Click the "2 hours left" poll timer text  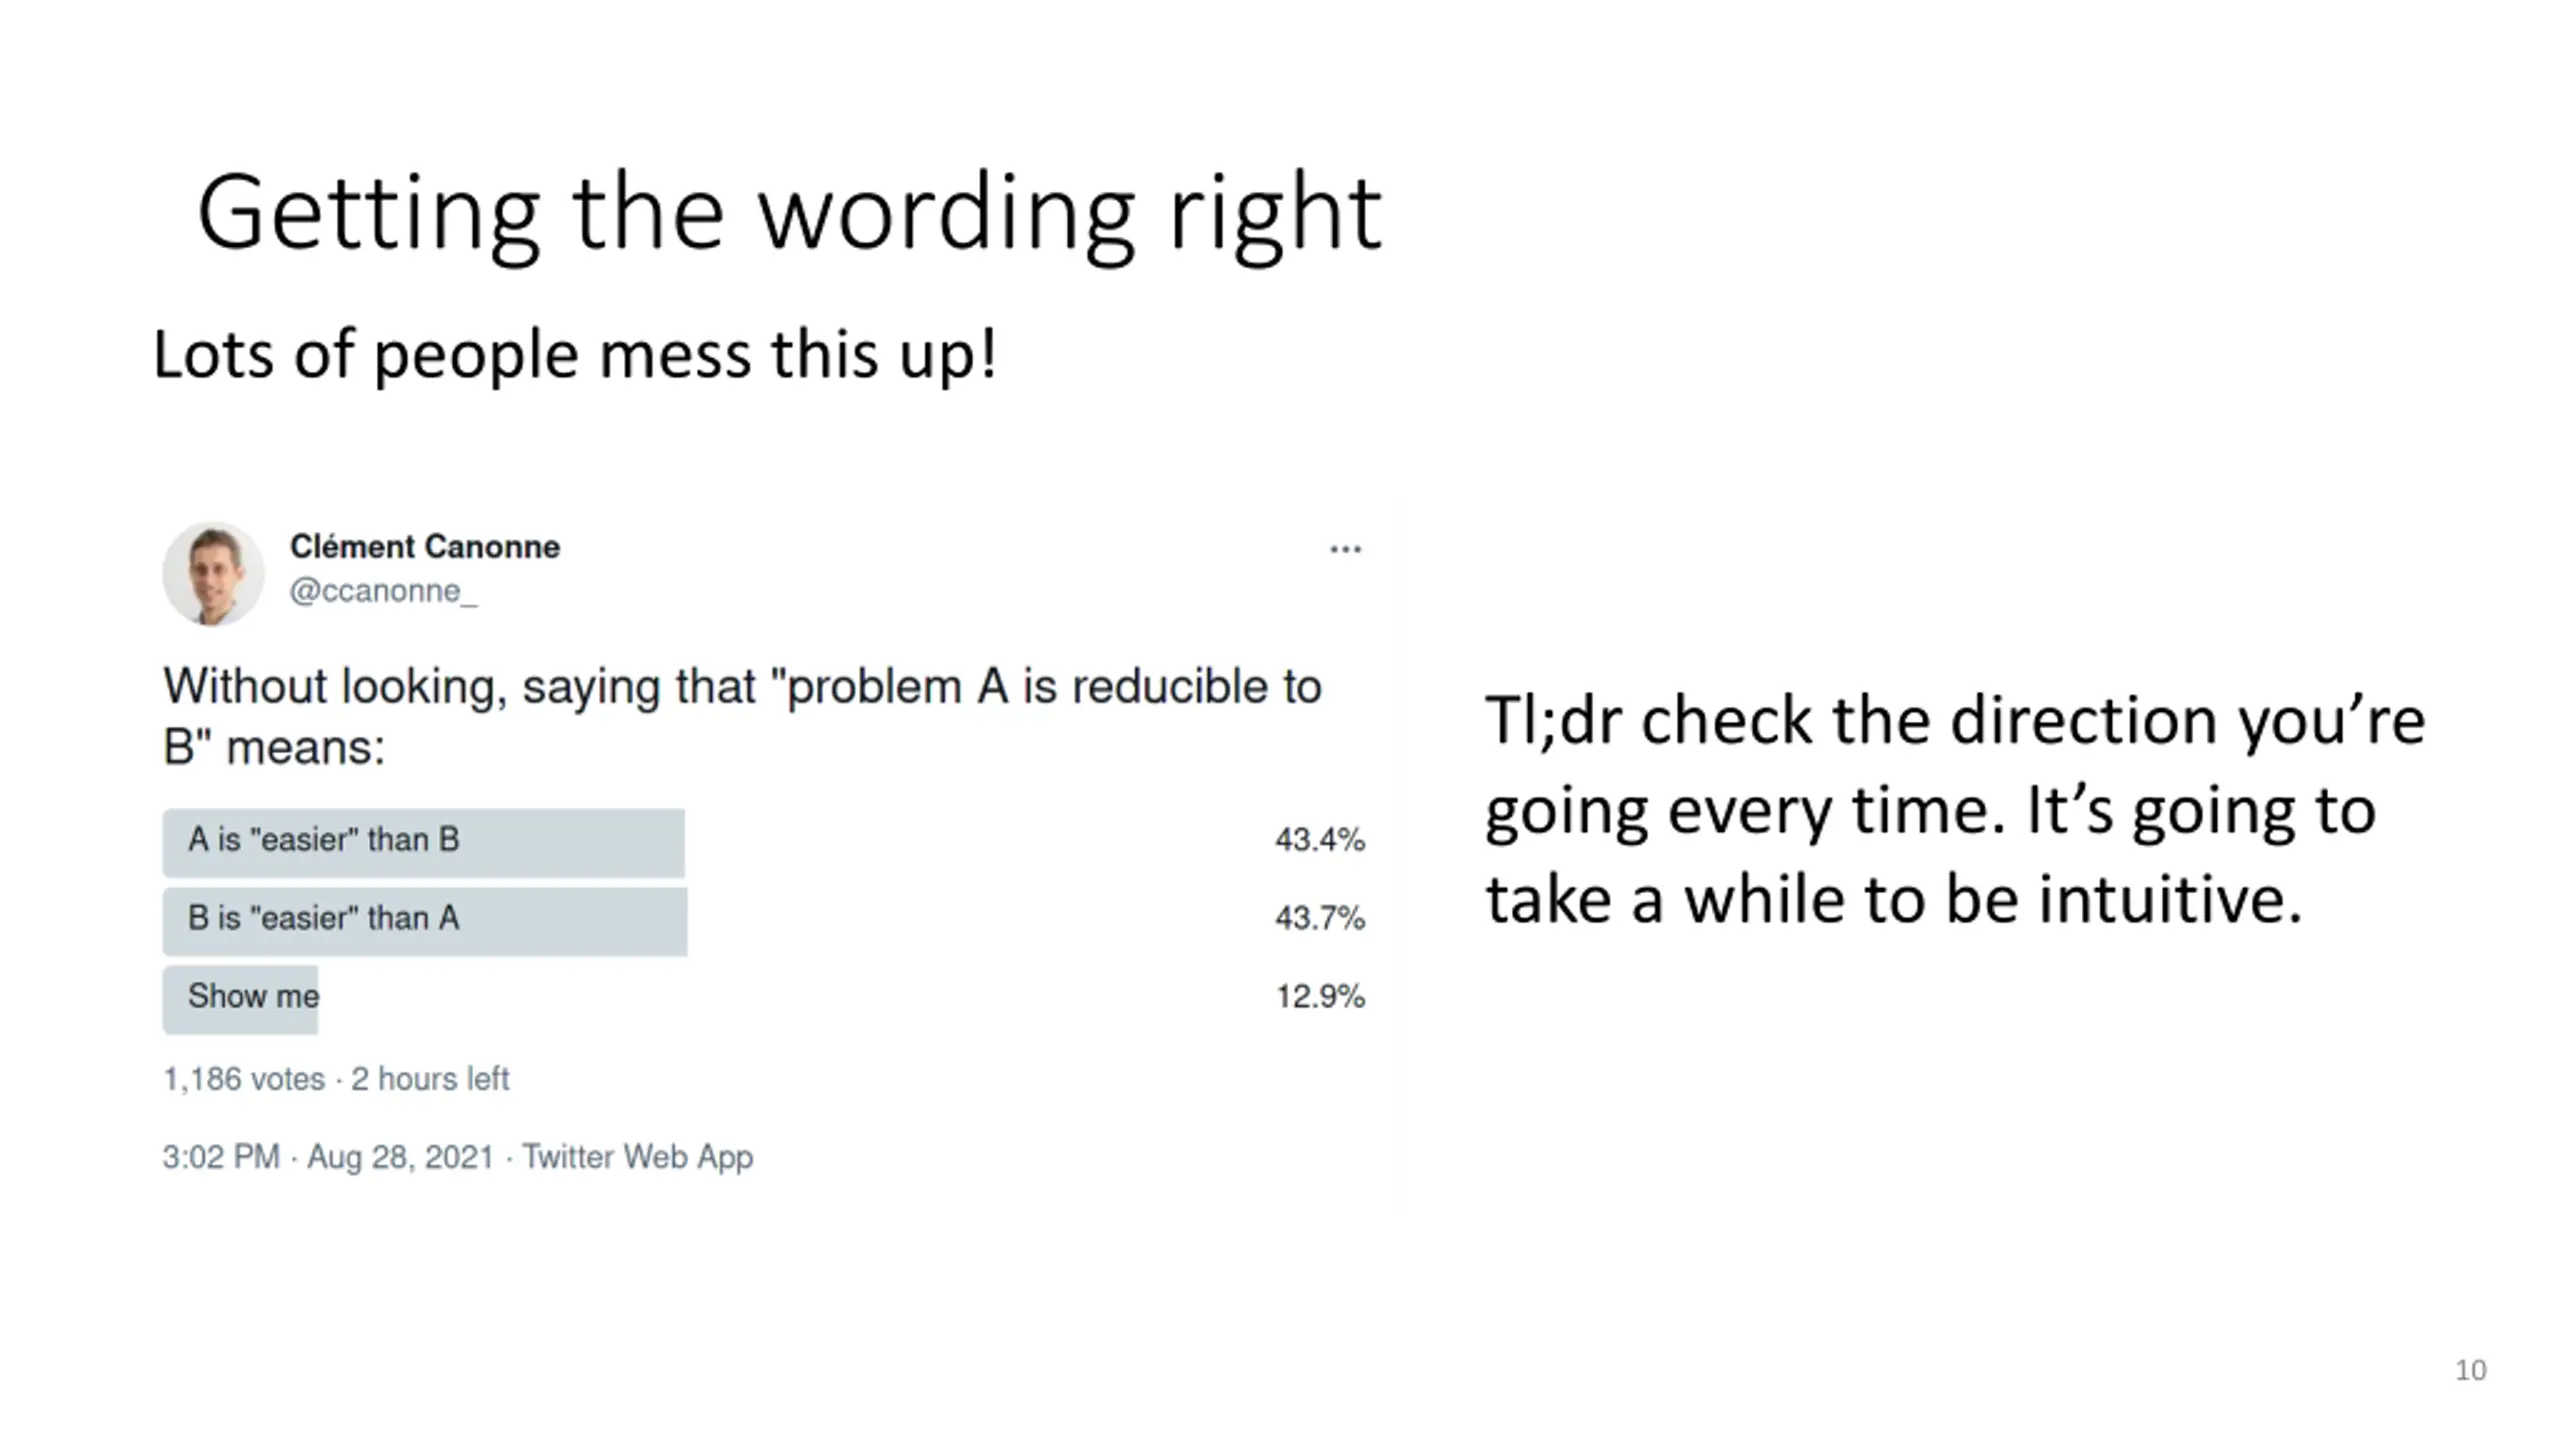(x=430, y=1079)
